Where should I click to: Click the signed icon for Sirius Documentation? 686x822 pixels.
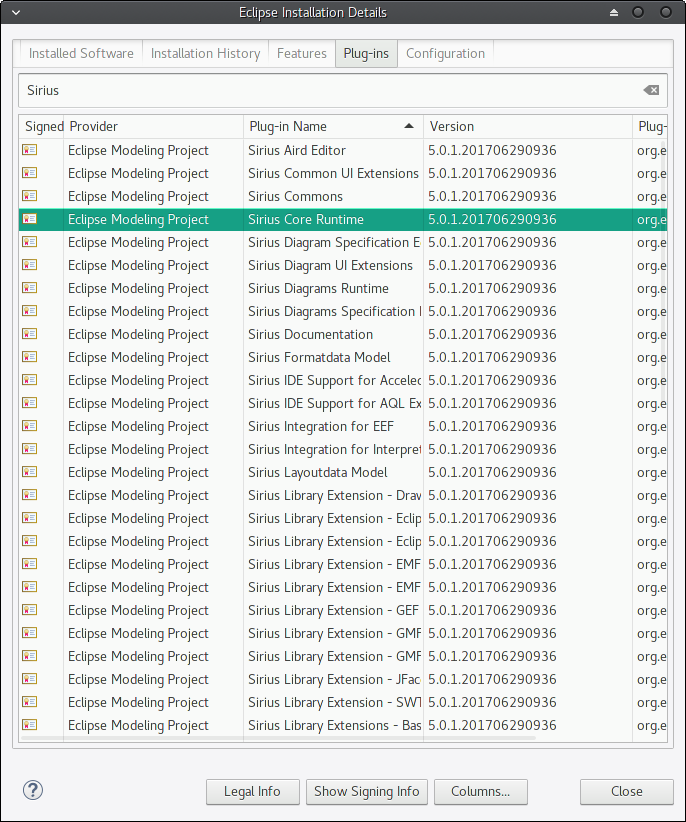29,334
